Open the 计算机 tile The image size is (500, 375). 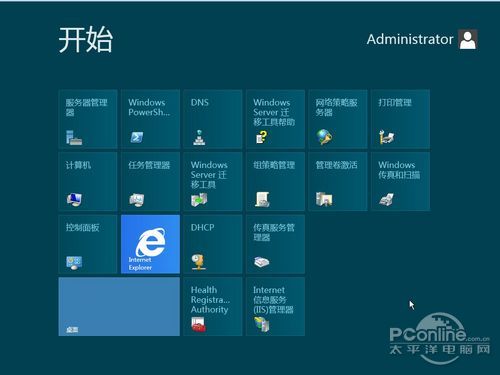pyautogui.click(x=88, y=181)
